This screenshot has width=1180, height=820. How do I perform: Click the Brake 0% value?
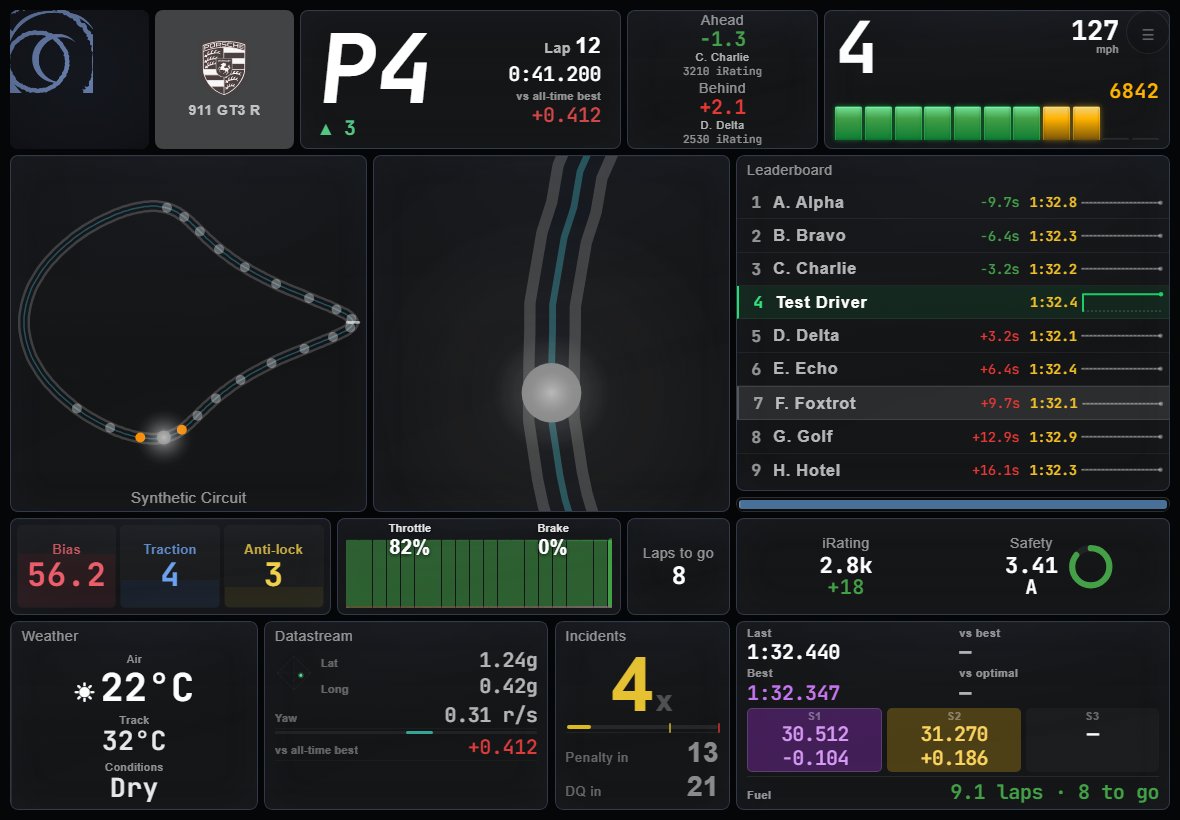click(552, 548)
